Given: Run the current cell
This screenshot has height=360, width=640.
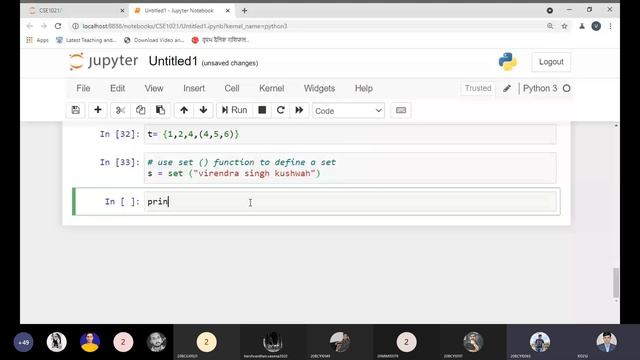Looking at the screenshot, I should coord(234,110).
